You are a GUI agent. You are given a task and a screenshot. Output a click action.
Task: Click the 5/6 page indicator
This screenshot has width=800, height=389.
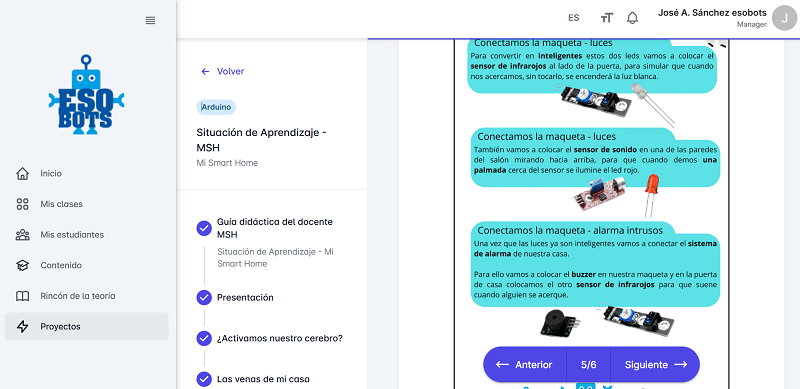pyautogui.click(x=588, y=364)
